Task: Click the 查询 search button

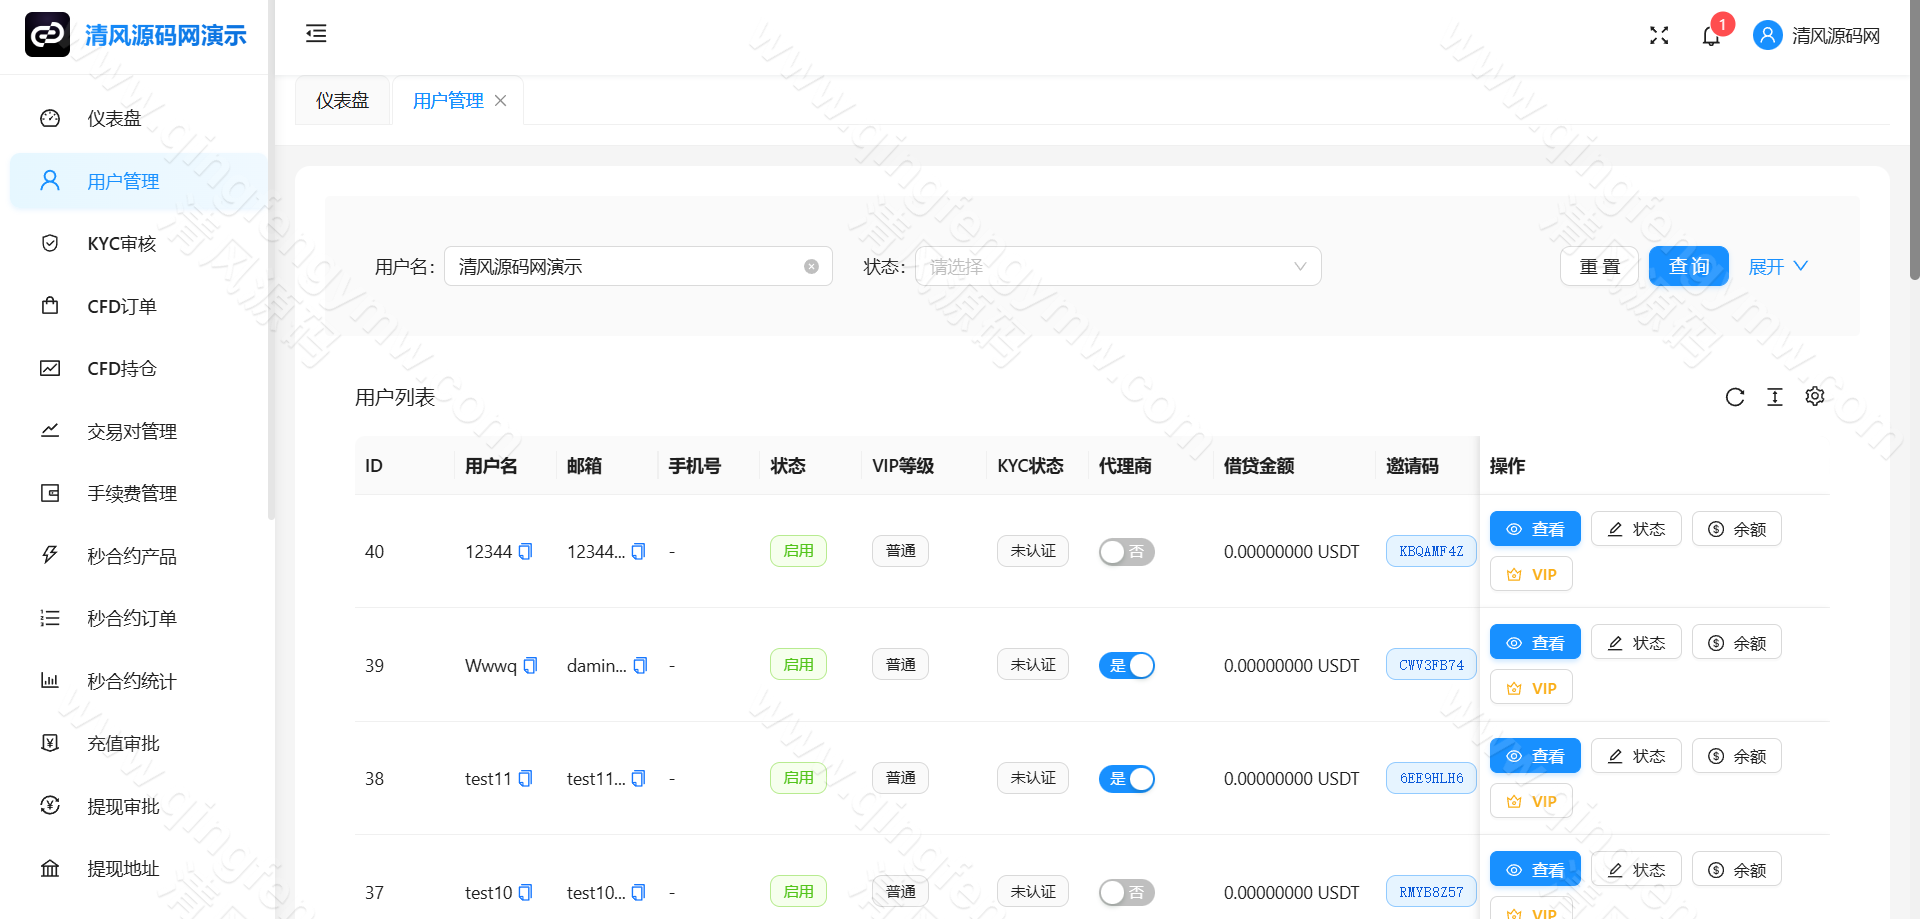Action: [x=1688, y=266]
